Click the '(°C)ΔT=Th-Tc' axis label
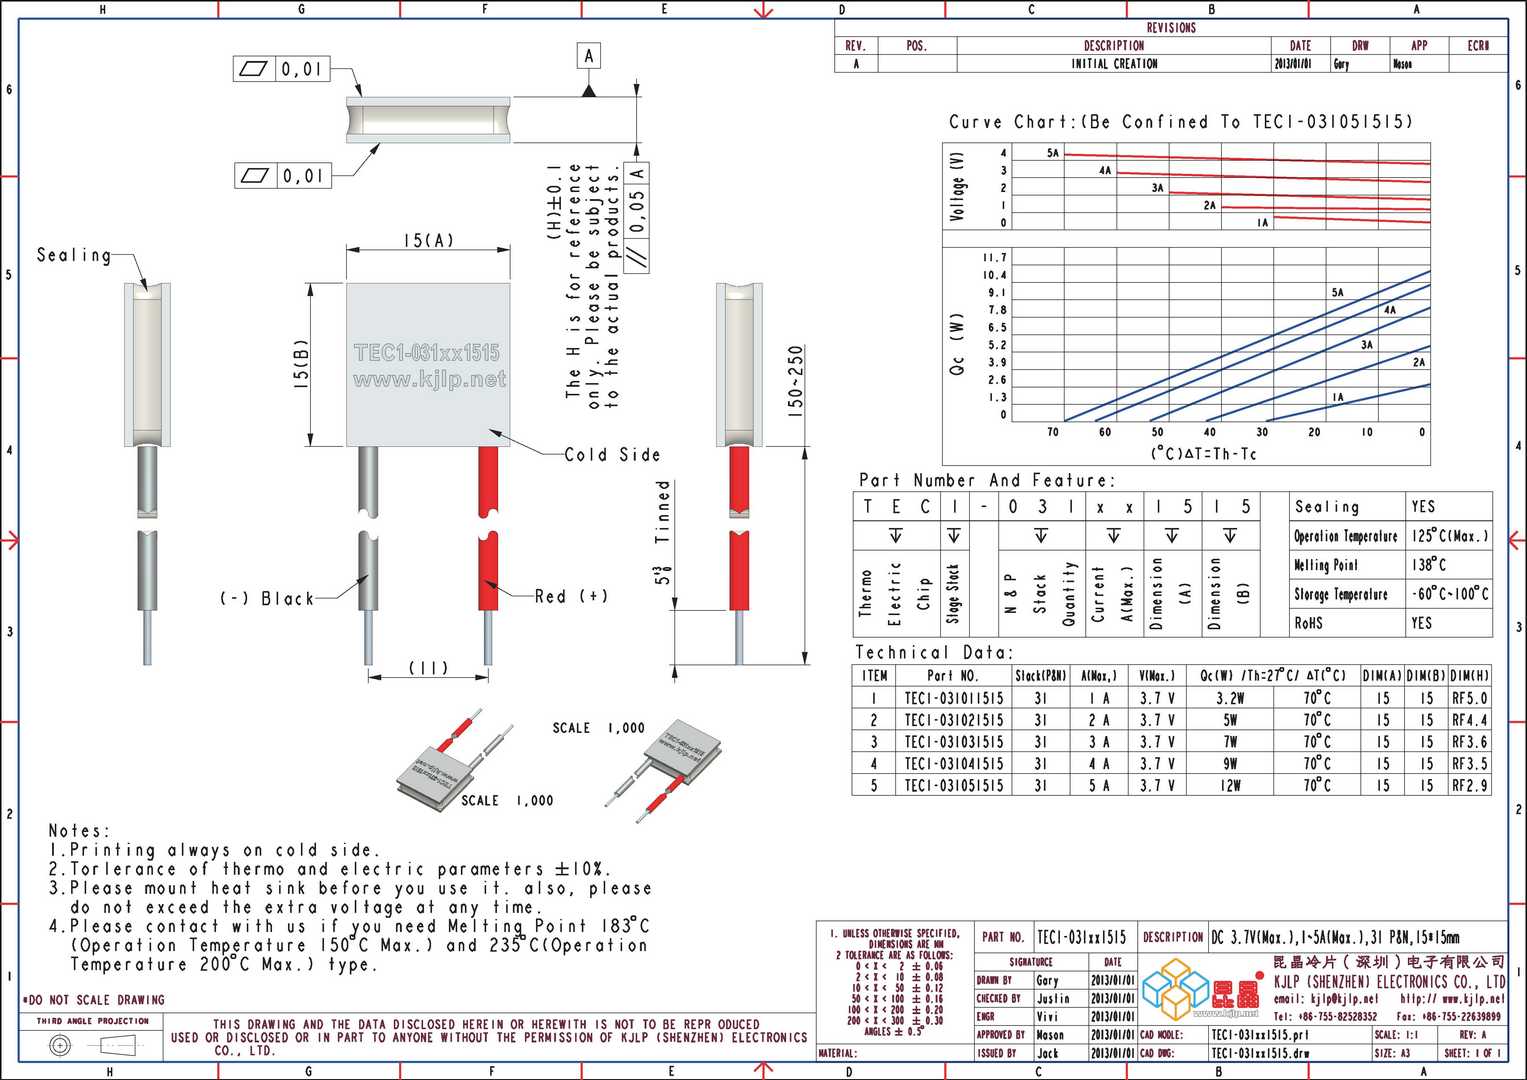The image size is (1527, 1080). tap(1204, 454)
